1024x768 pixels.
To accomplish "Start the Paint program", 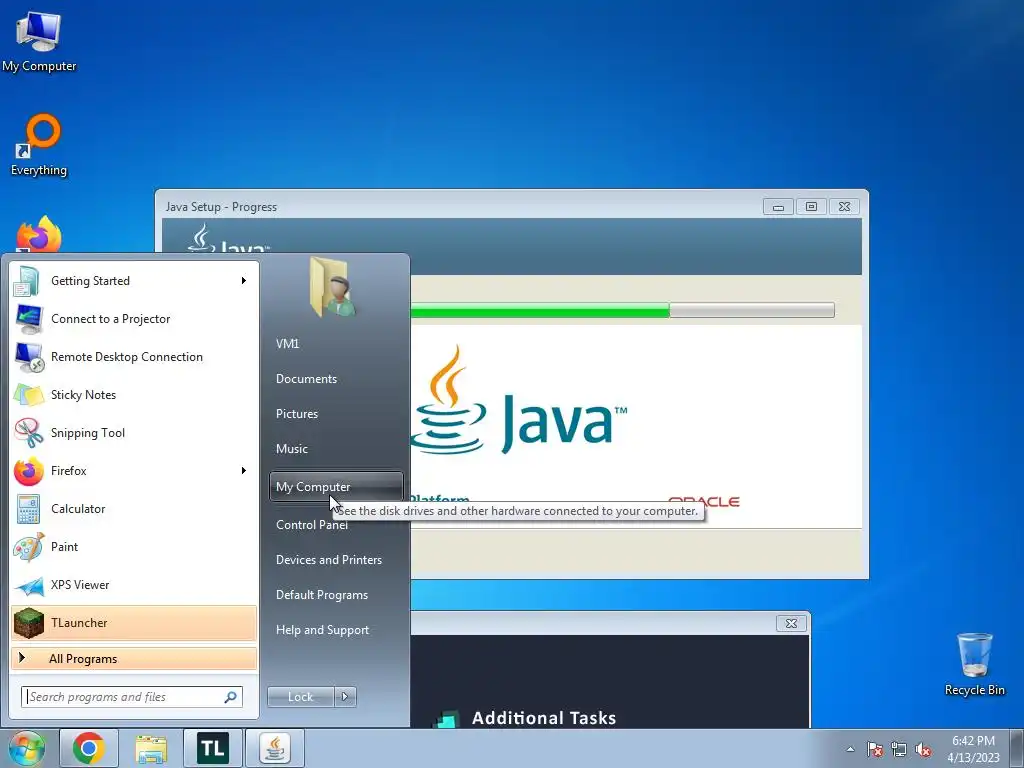I will click(134, 547).
